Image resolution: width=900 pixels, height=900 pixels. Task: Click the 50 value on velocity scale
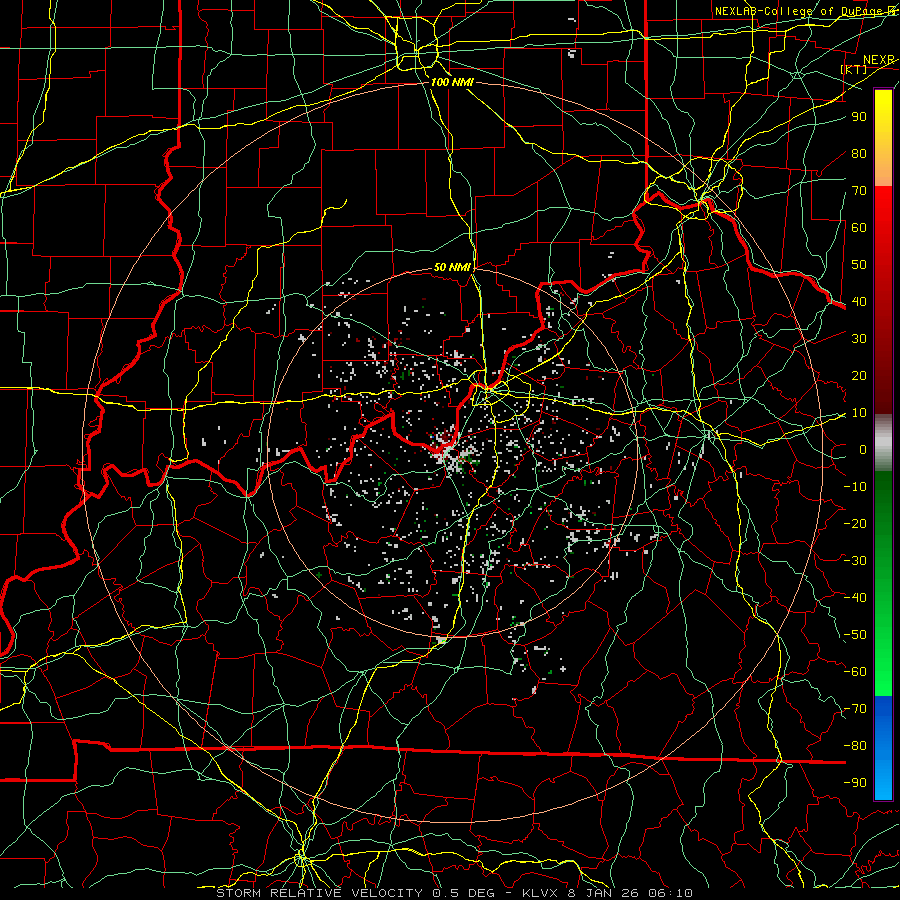point(859,265)
